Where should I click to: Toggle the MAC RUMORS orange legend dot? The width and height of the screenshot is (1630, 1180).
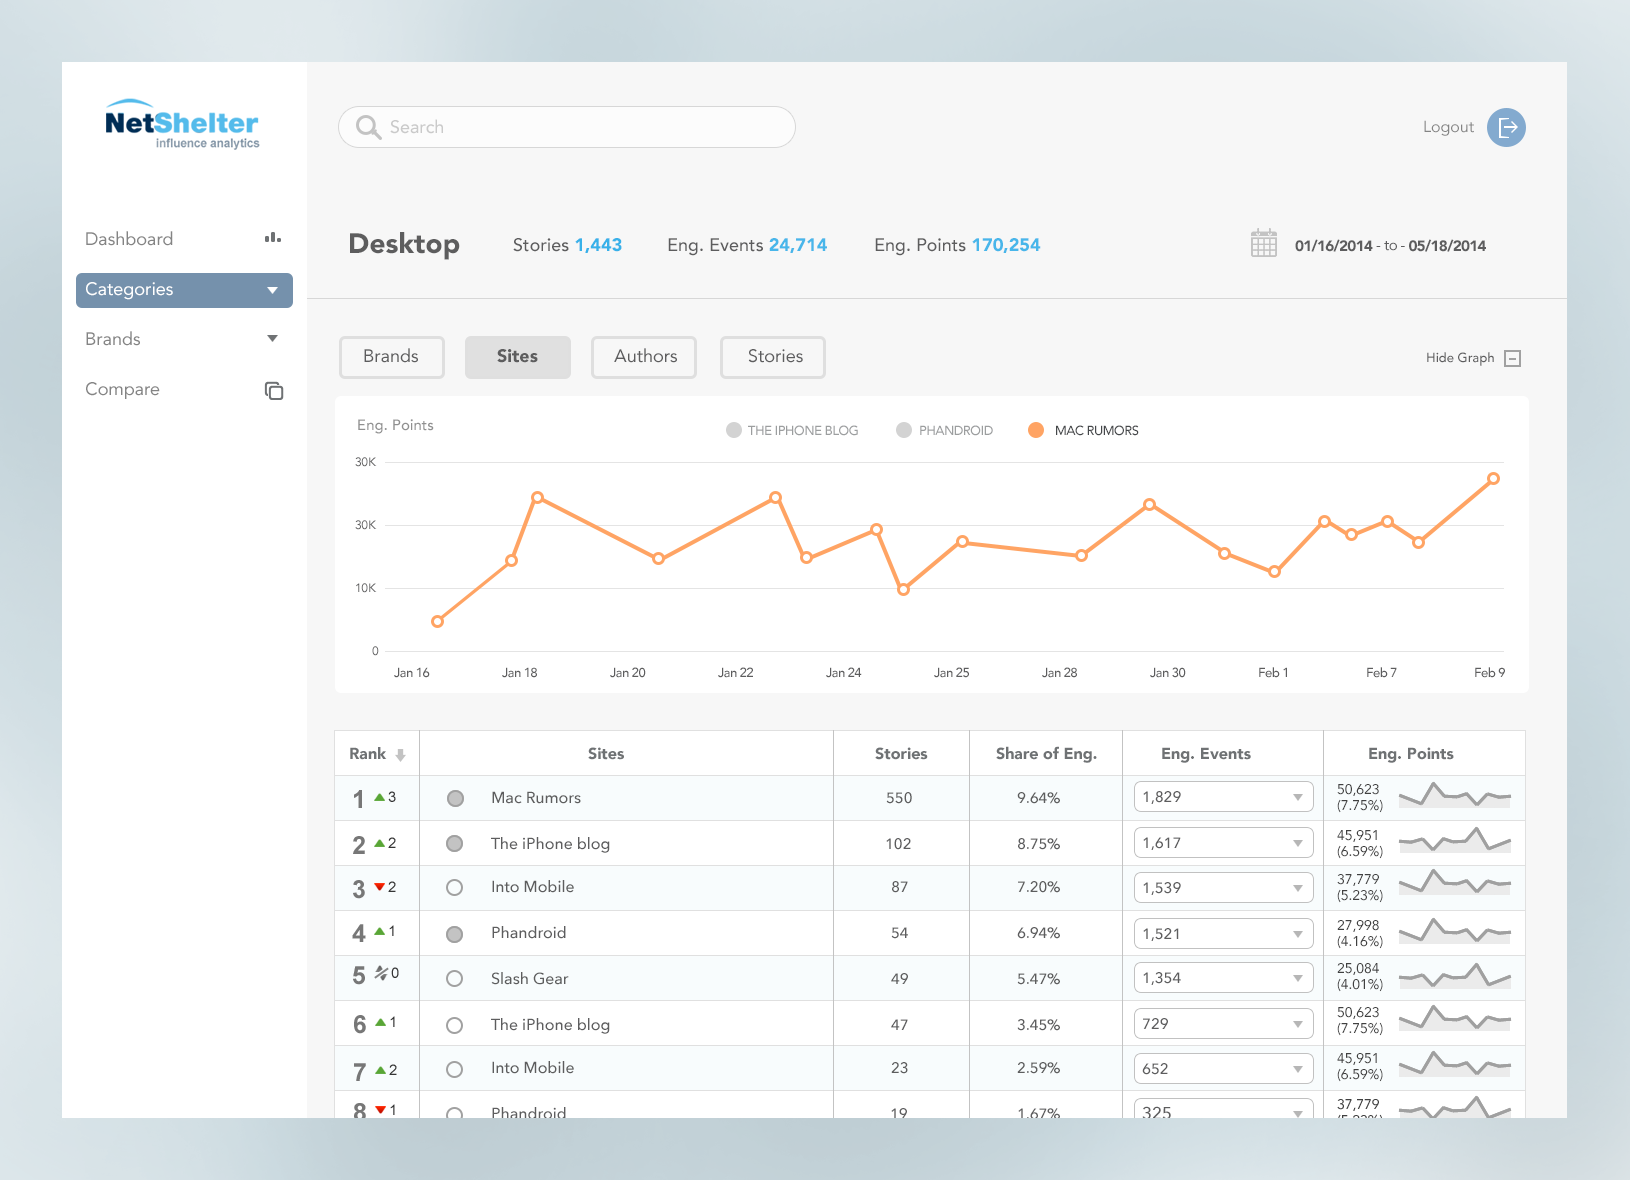(1036, 430)
